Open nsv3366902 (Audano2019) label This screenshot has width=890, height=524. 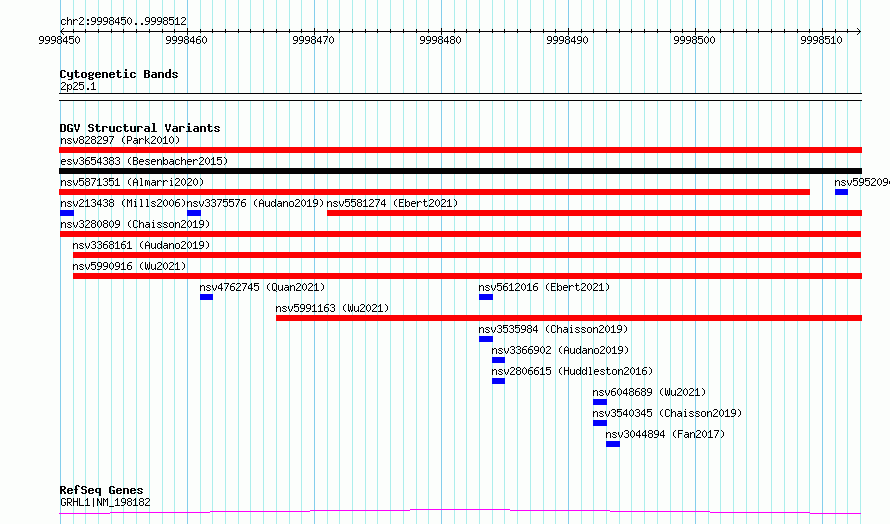560,350
